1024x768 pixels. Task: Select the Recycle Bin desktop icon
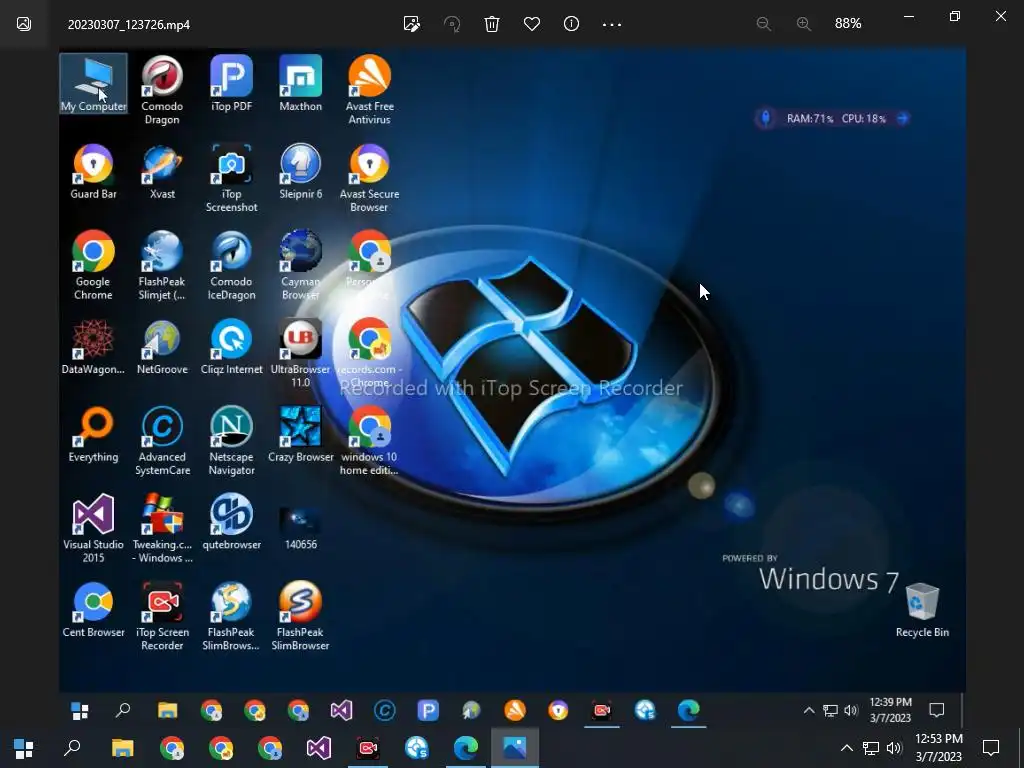[x=922, y=610]
